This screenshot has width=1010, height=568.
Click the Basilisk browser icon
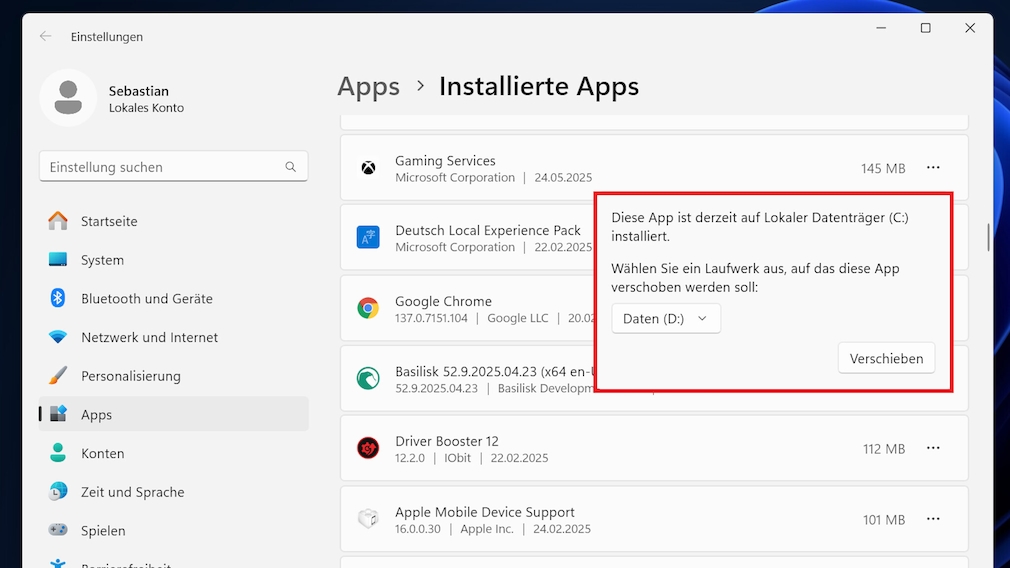point(368,378)
